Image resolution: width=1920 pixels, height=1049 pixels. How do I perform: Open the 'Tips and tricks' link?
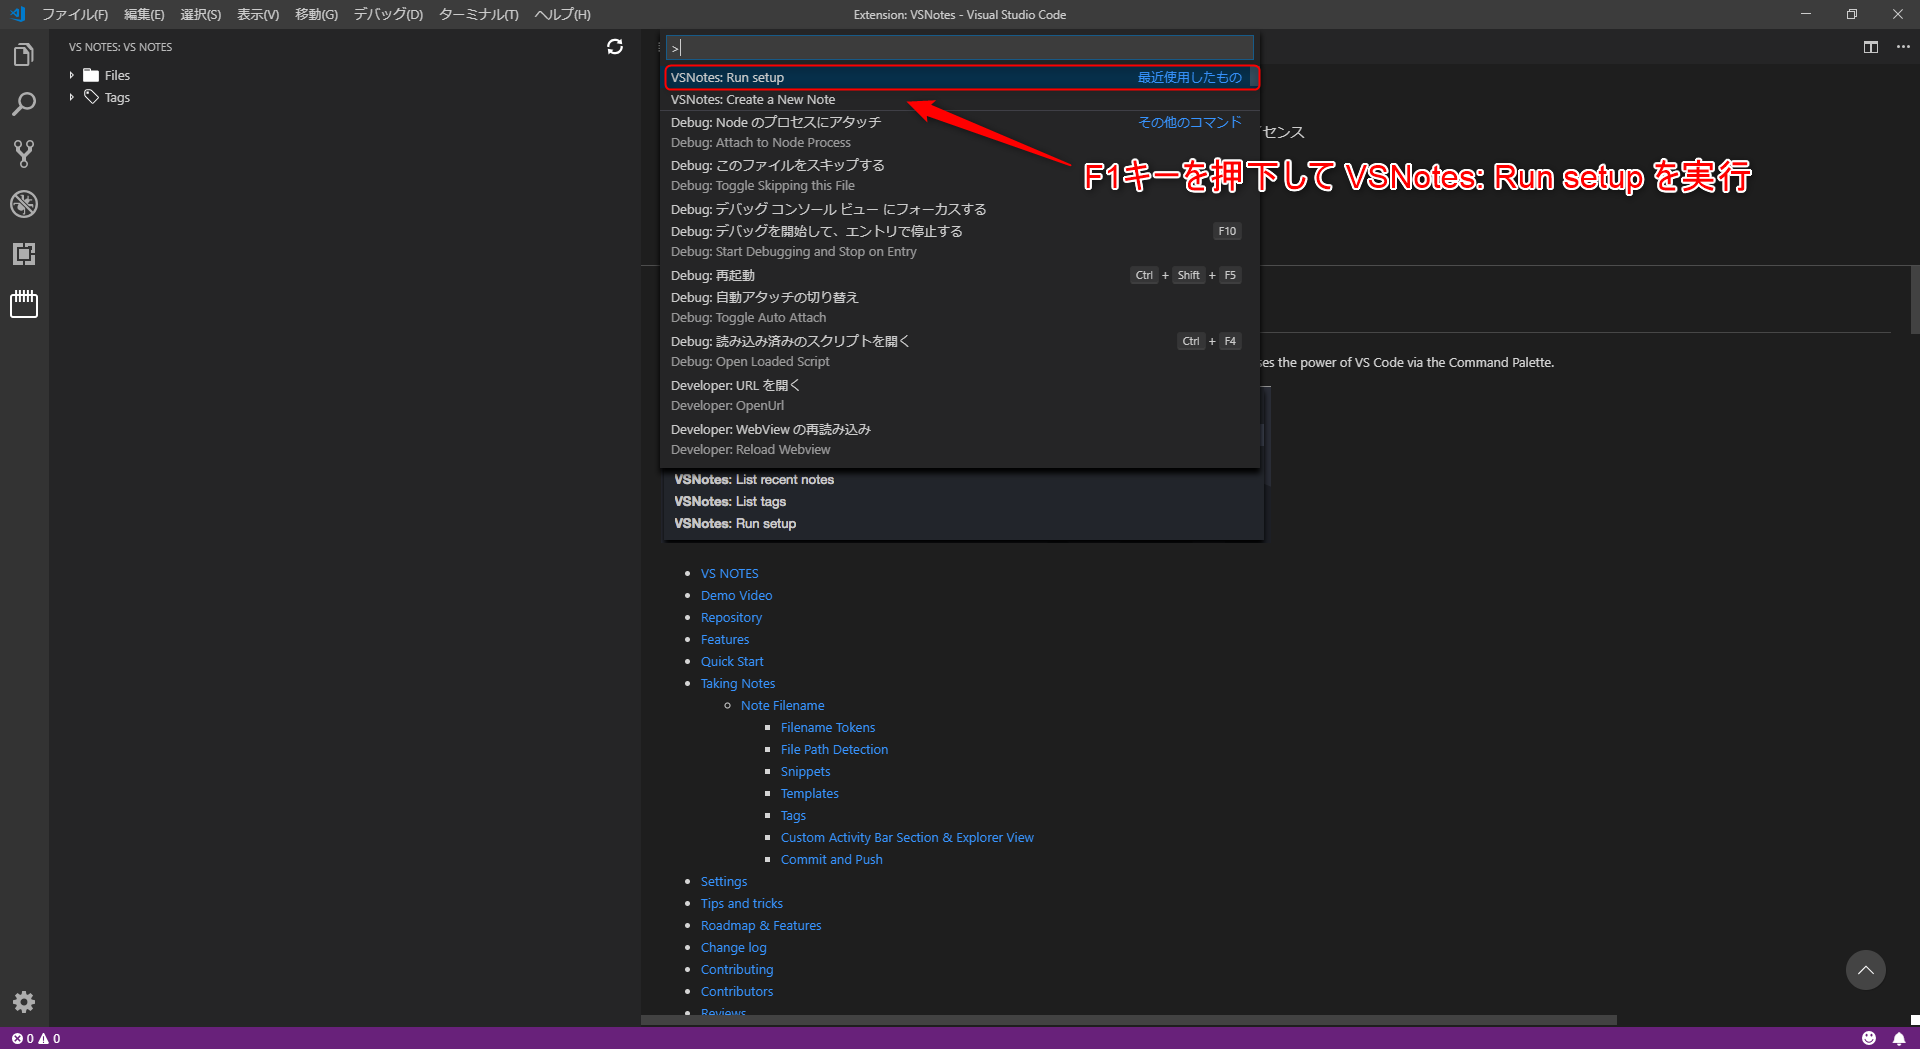click(x=742, y=903)
